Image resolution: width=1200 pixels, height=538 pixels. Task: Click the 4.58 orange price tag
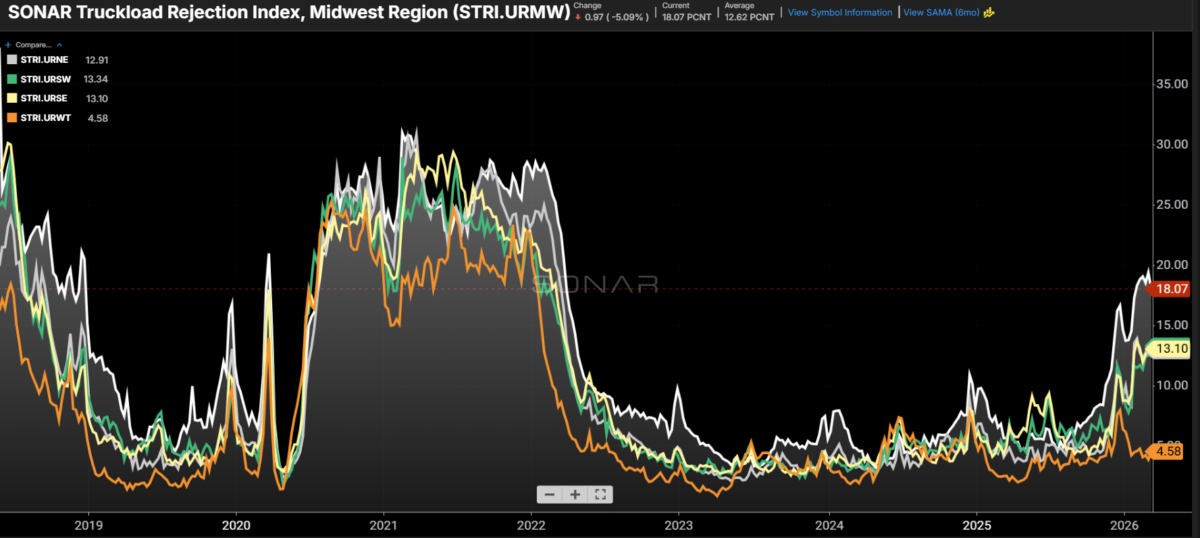pos(1170,452)
